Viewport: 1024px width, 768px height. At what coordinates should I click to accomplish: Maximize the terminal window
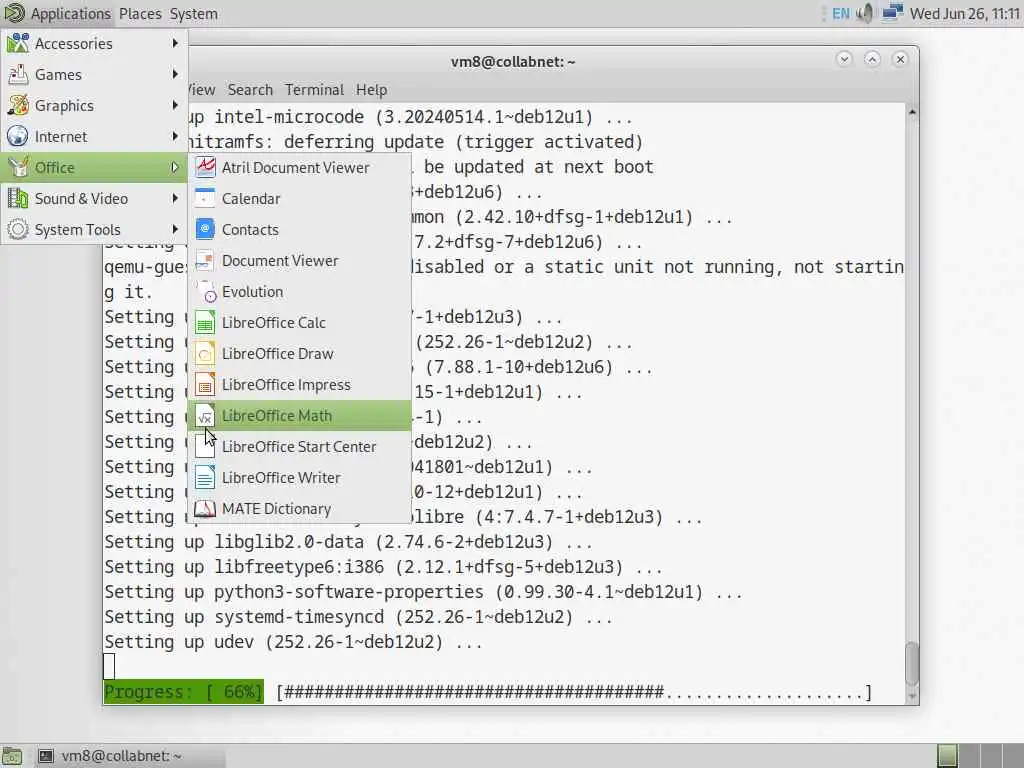pyautogui.click(x=872, y=59)
